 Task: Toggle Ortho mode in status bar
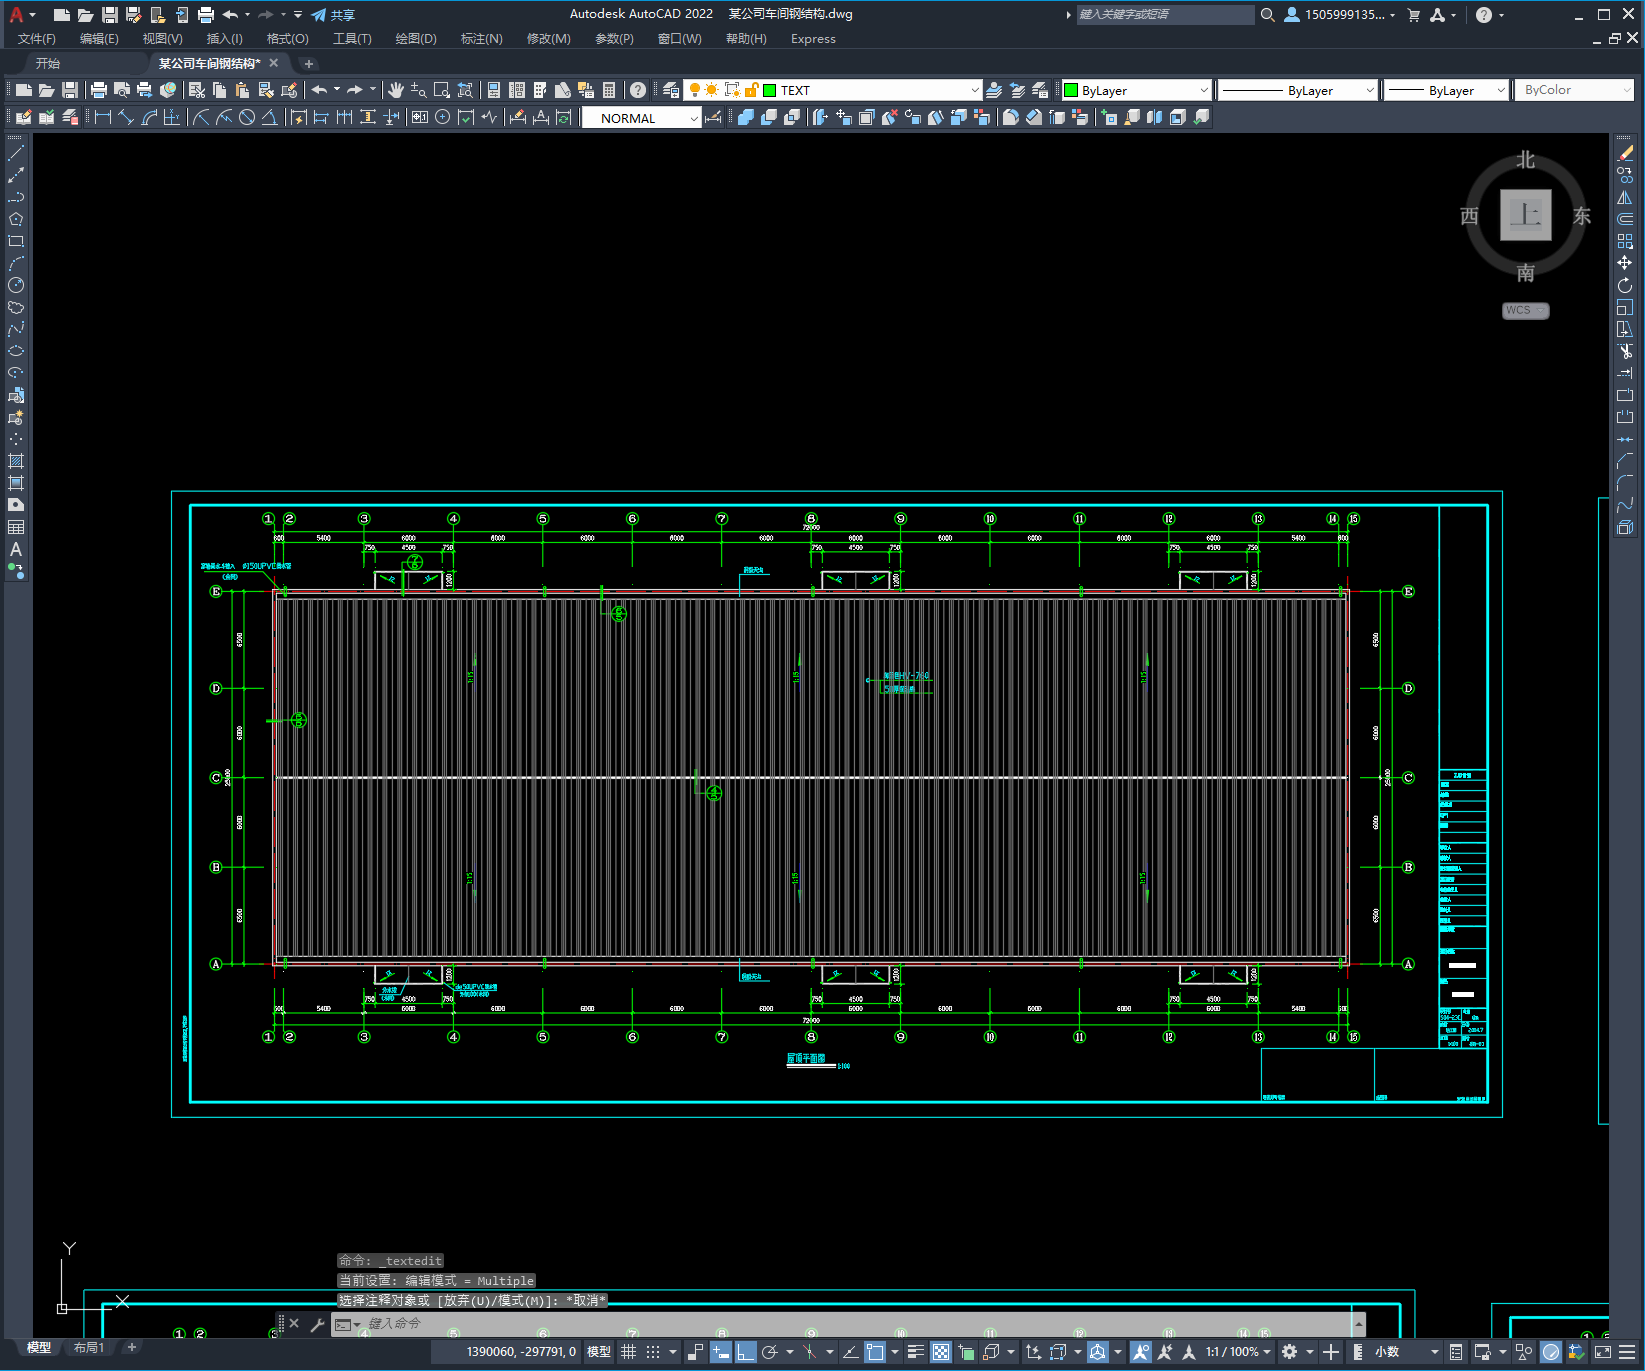click(x=746, y=1352)
